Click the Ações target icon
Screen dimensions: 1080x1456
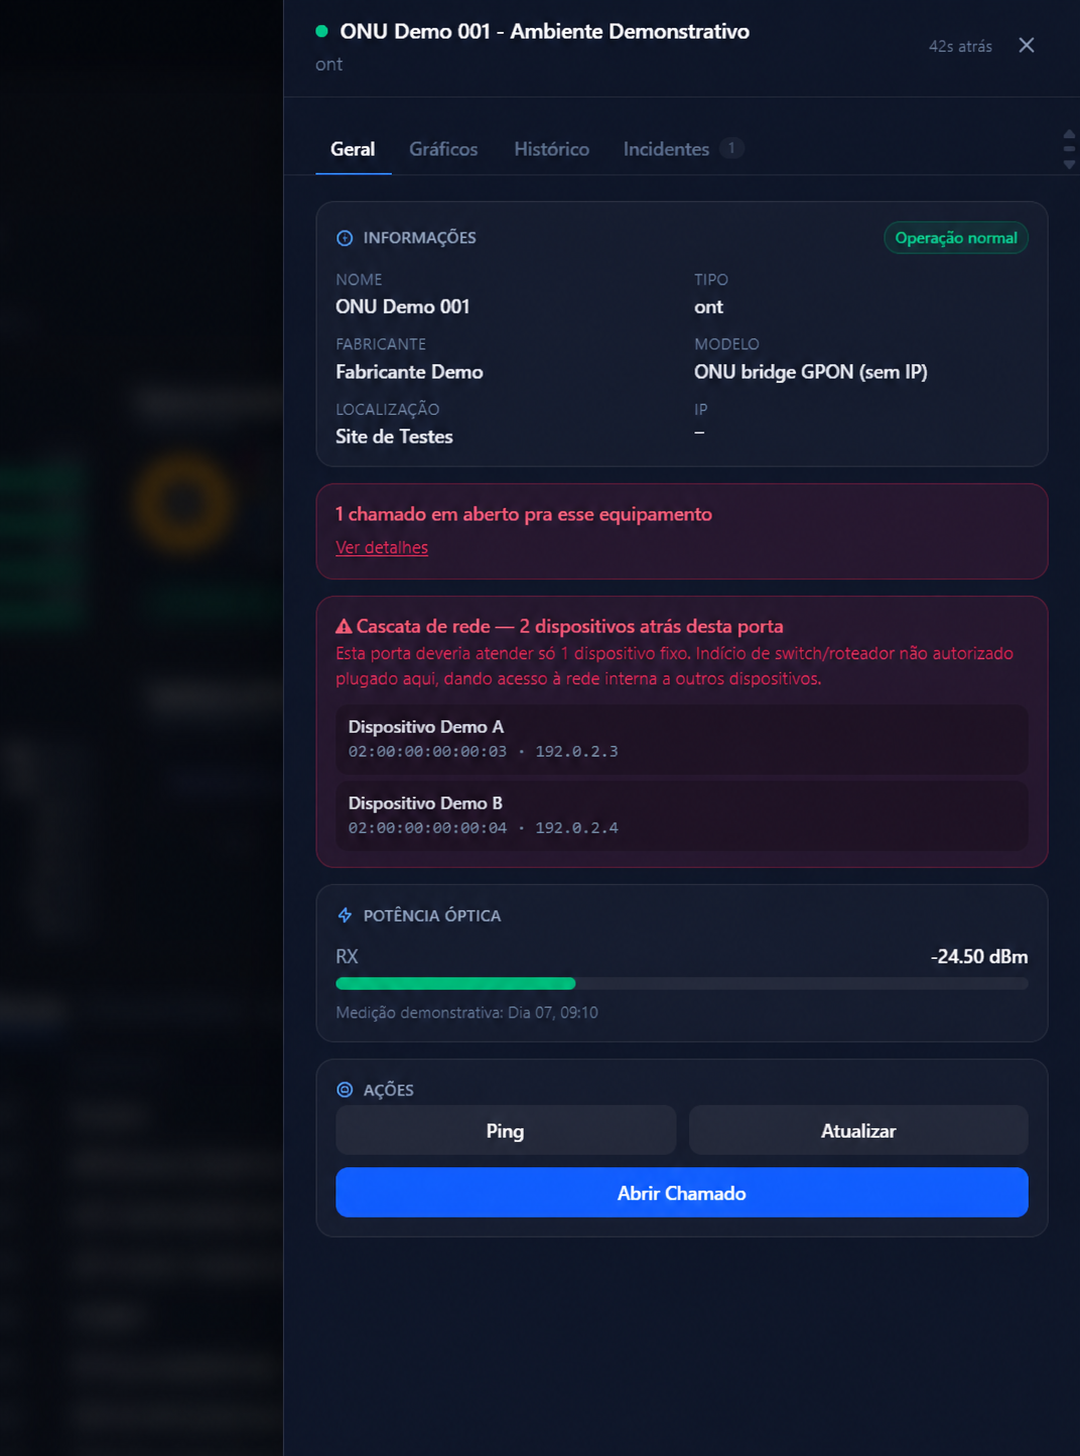pos(345,1090)
